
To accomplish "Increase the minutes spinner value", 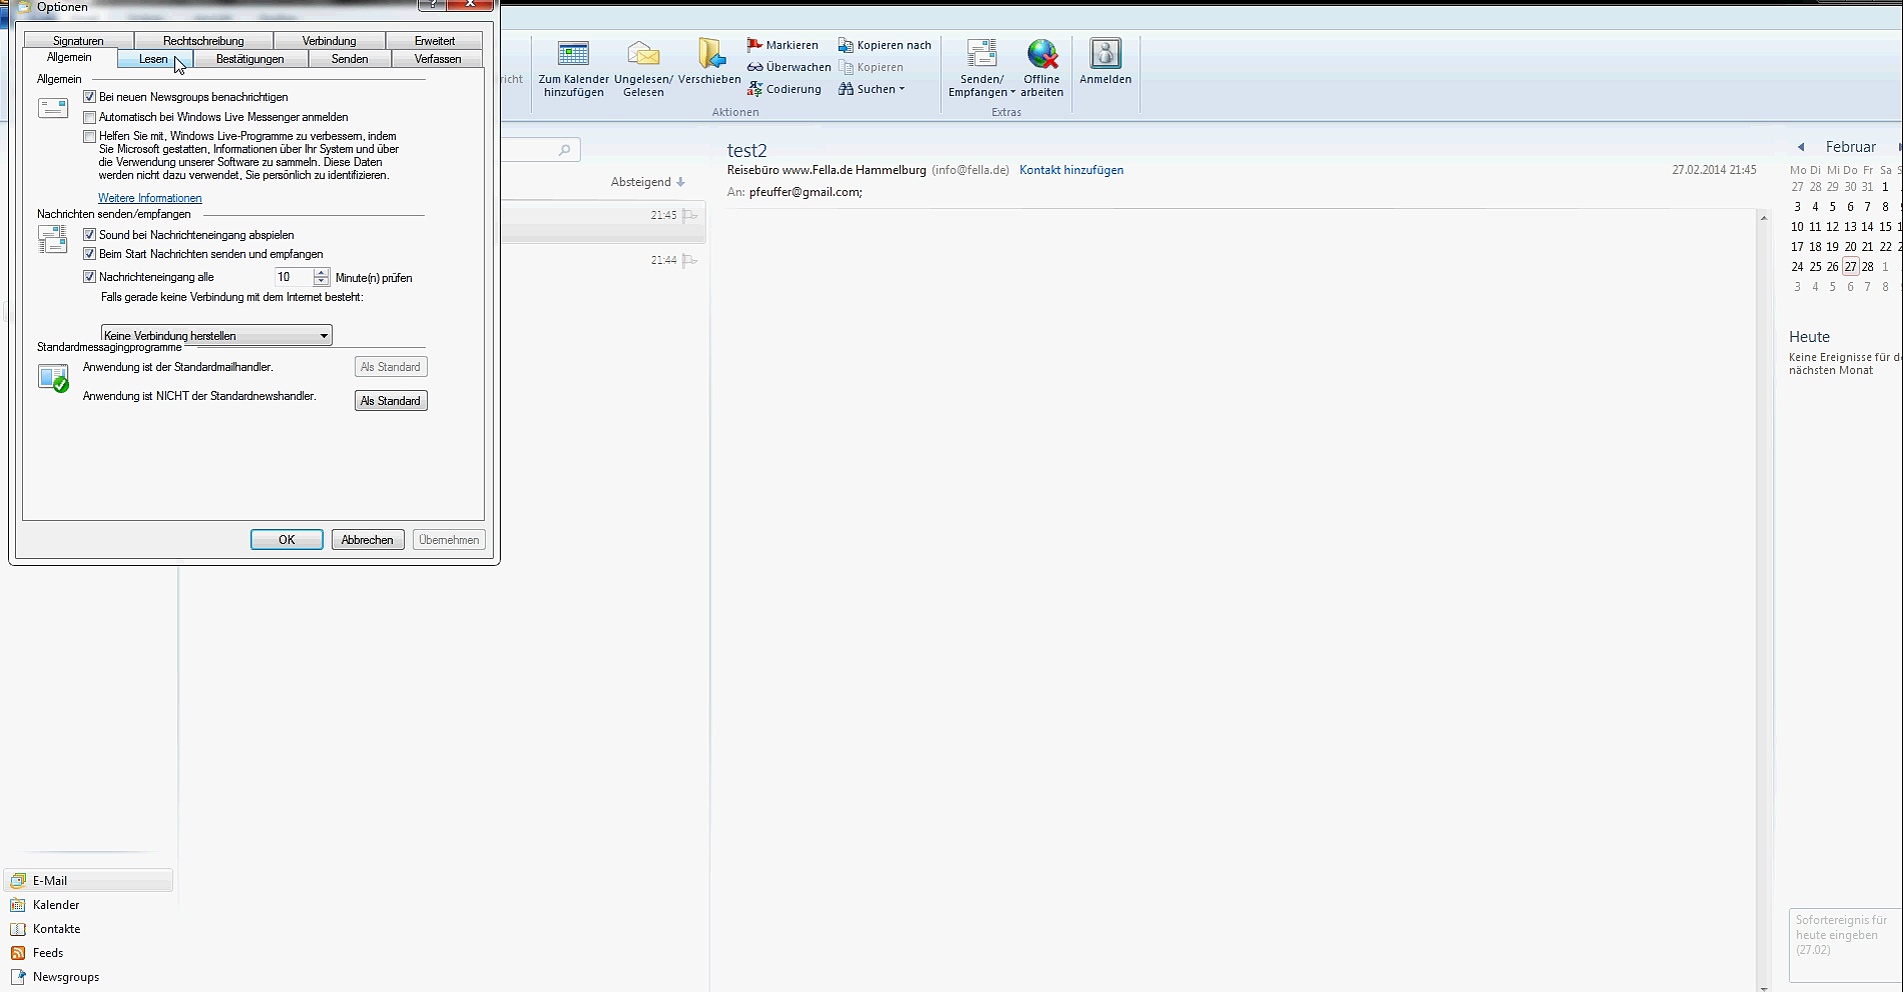I will 321,272.
